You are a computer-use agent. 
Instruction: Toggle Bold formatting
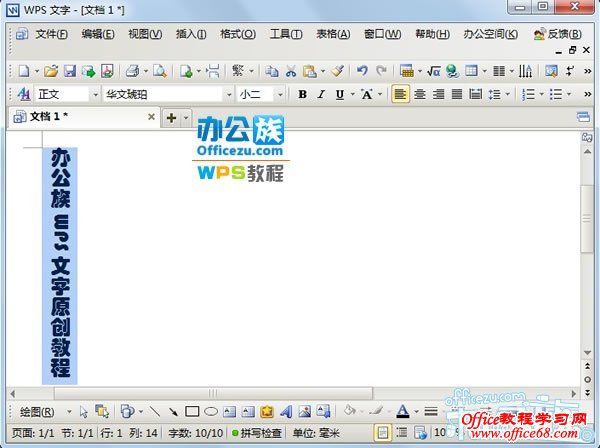[x=302, y=94]
